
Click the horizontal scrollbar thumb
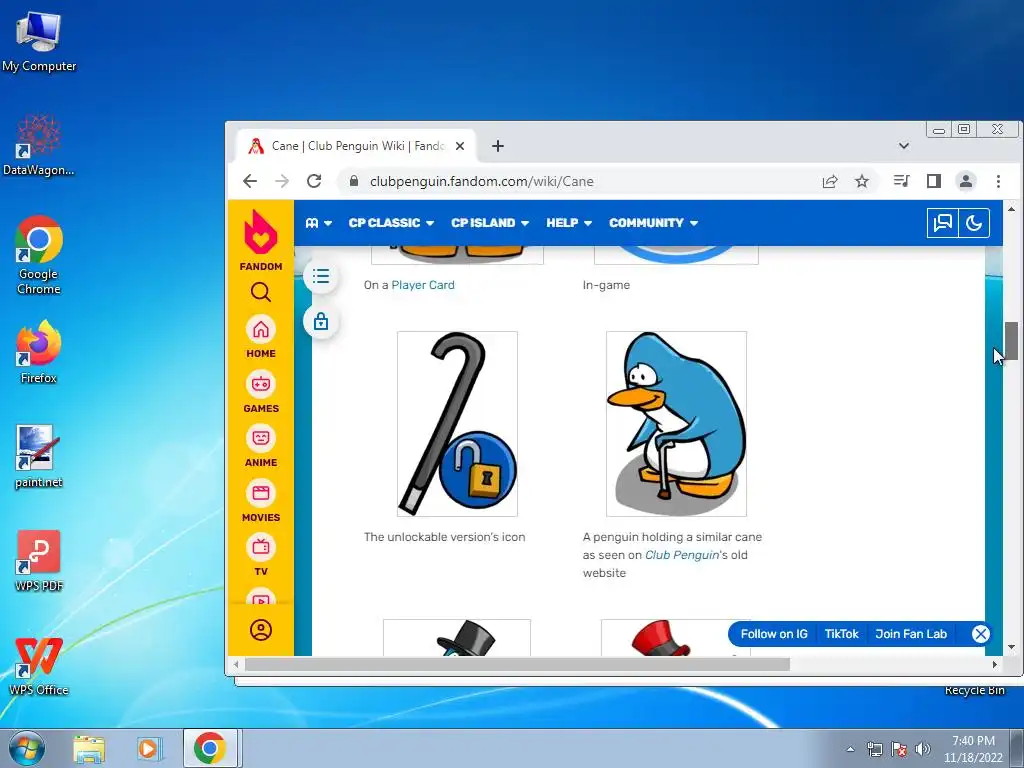point(517,664)
